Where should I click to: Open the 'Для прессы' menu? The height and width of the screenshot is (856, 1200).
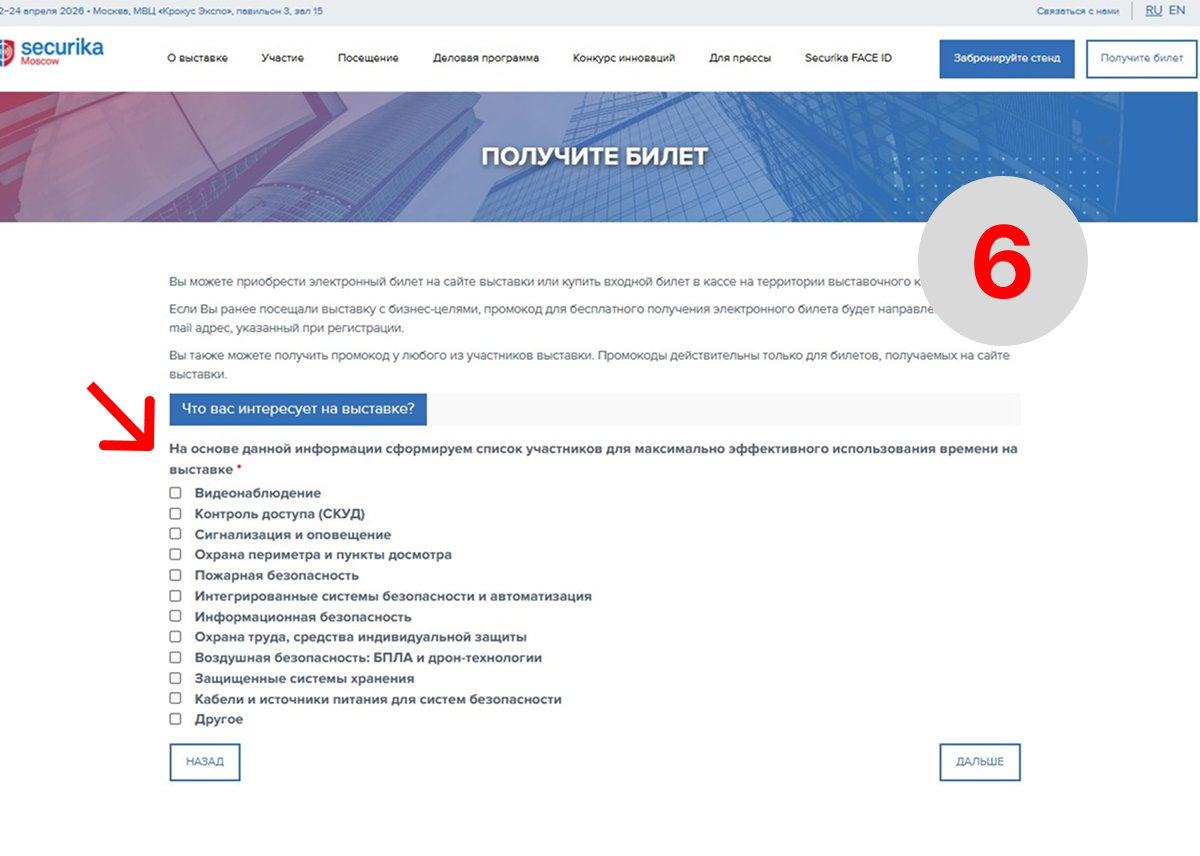point(740,58)
